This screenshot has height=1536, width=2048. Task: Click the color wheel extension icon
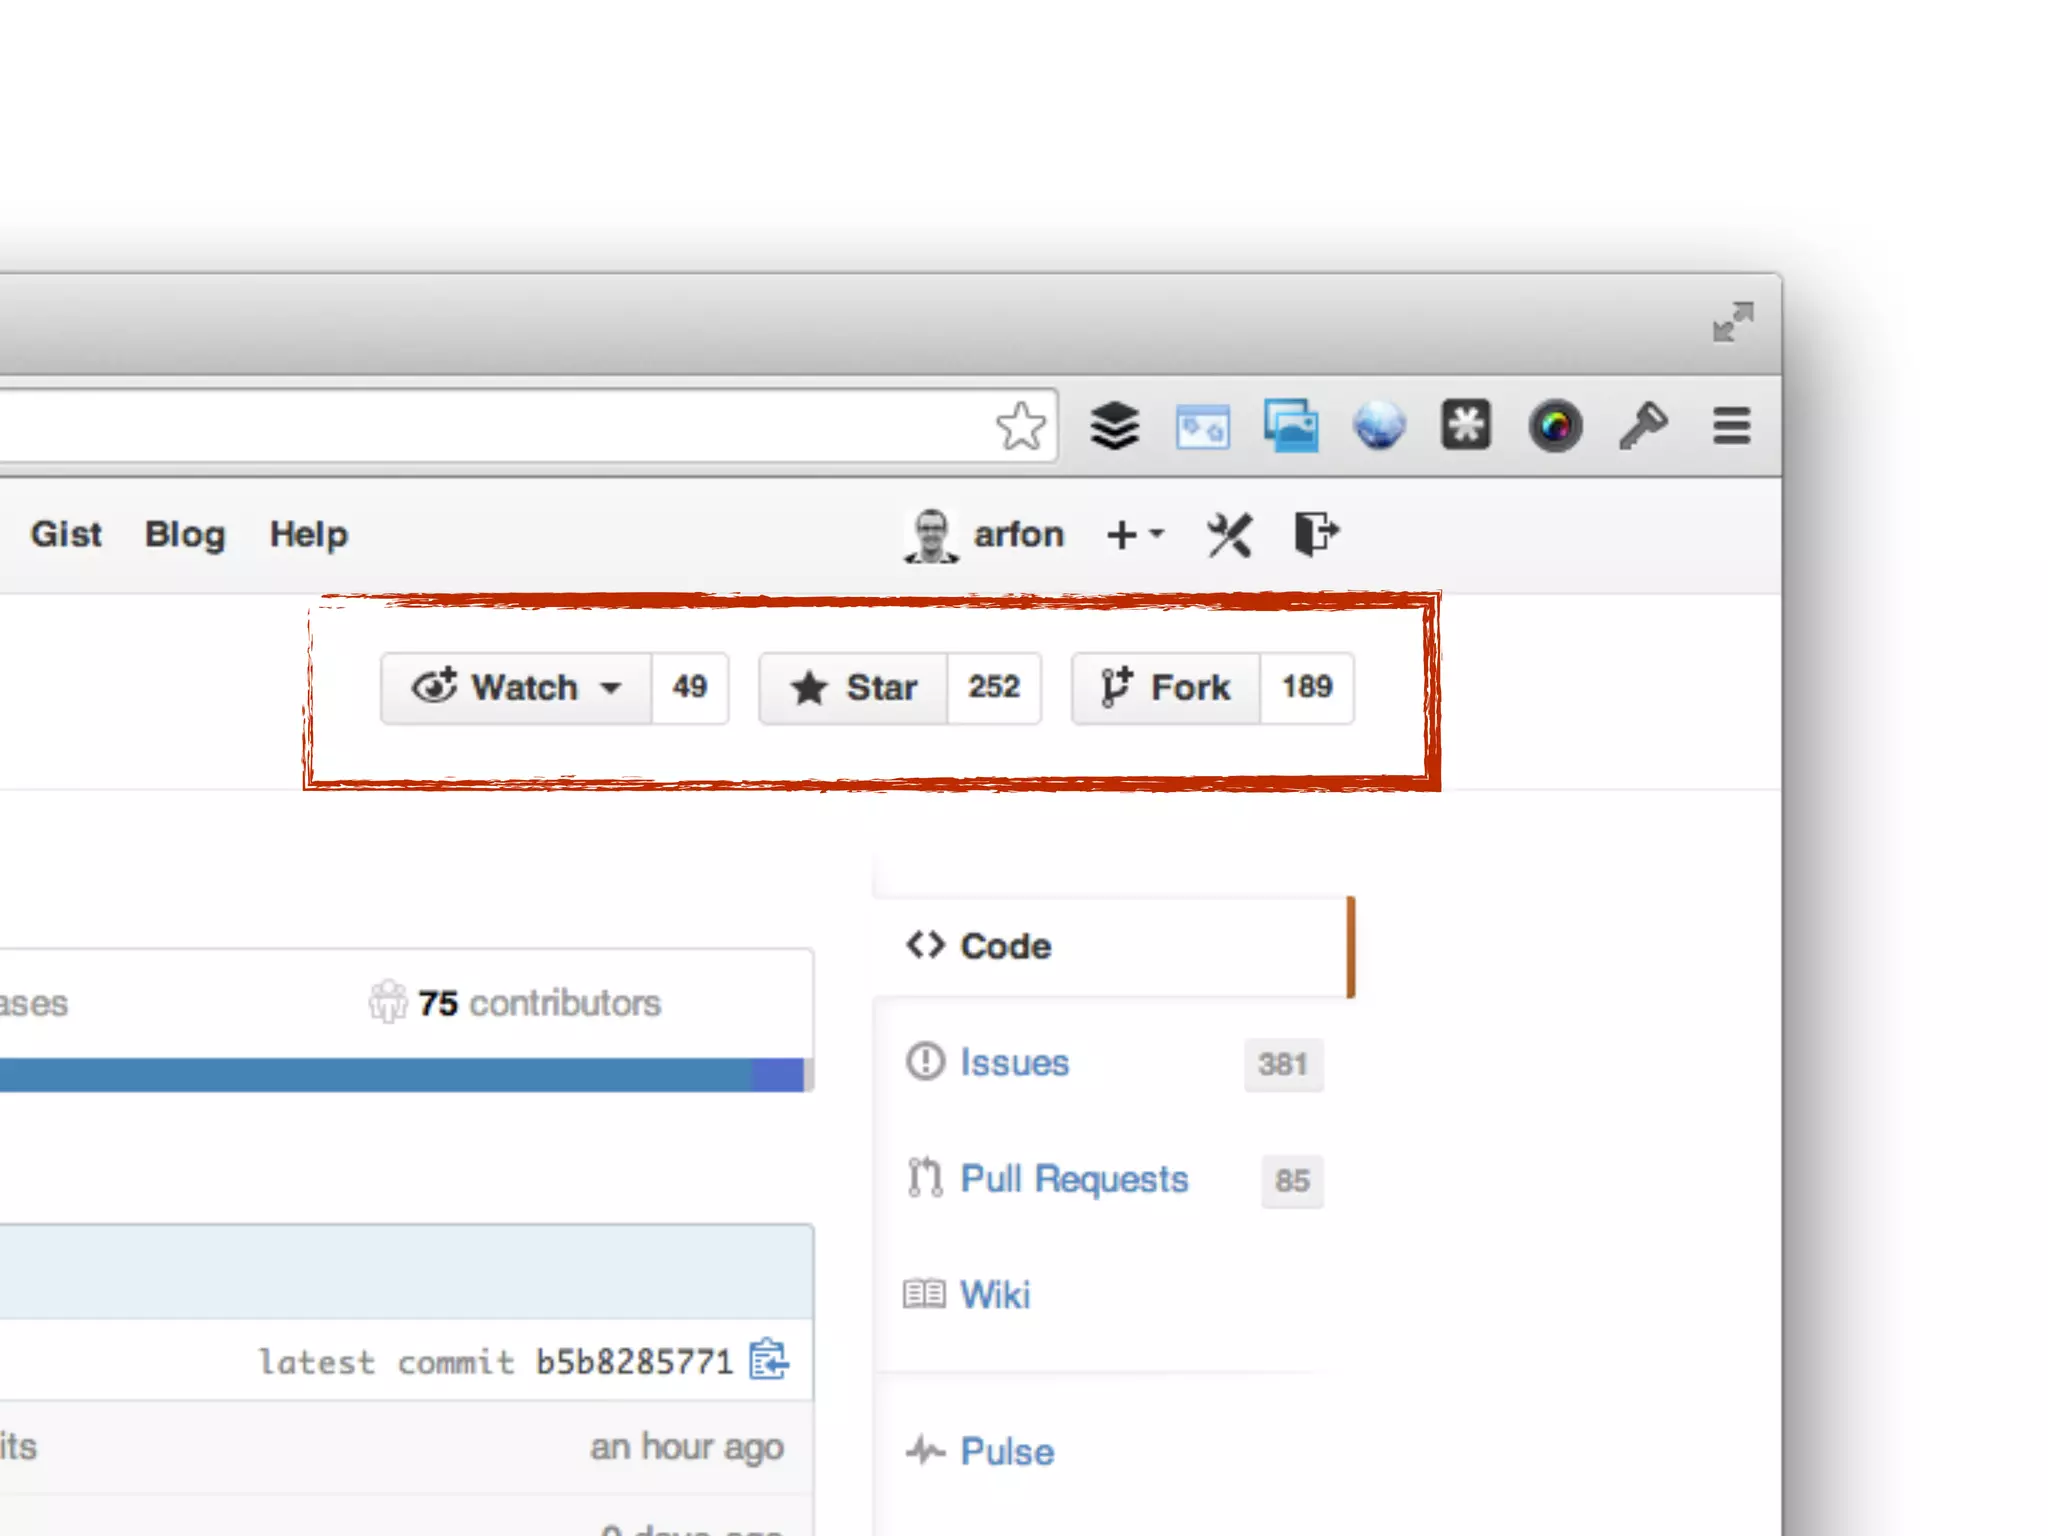tap(1555, 427)
